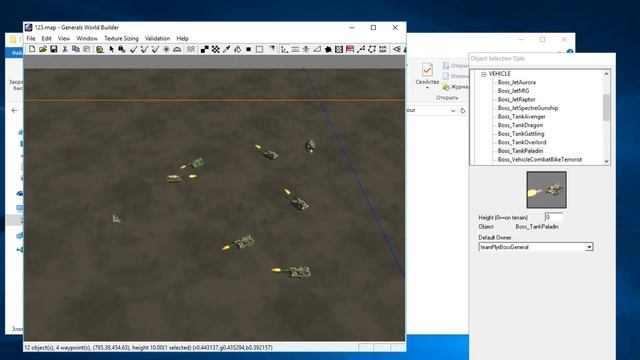Click the World Builder title bar app icon
Viewport: 640px width, 360px height.
[x=29, y=28]
